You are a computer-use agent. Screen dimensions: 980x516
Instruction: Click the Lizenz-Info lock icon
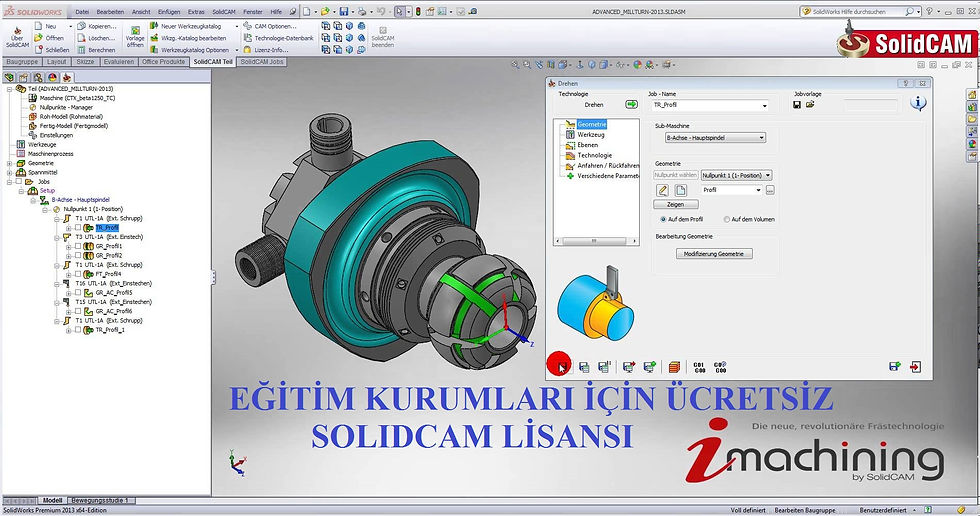[248, 49]
